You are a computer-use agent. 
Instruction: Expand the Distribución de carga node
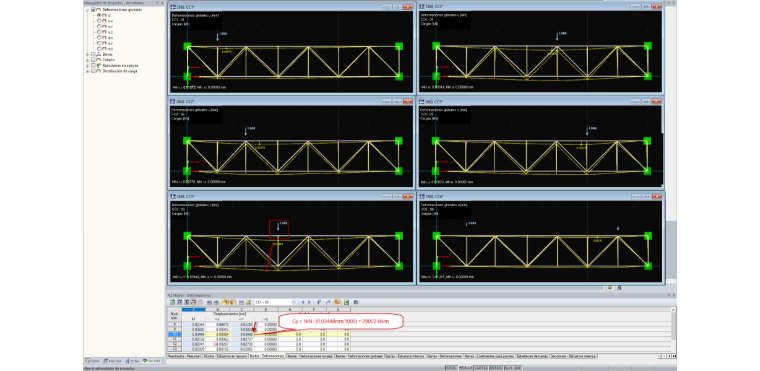(x=87, y=71)
